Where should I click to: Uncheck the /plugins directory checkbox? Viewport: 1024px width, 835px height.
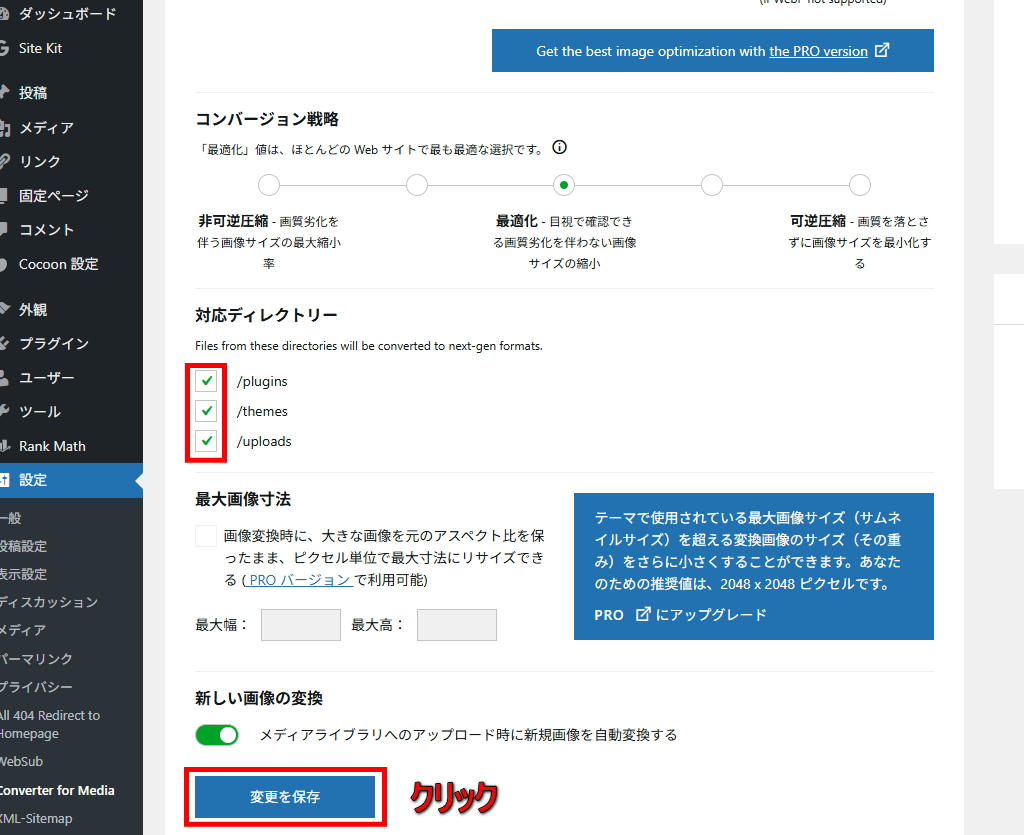(207, 381)
